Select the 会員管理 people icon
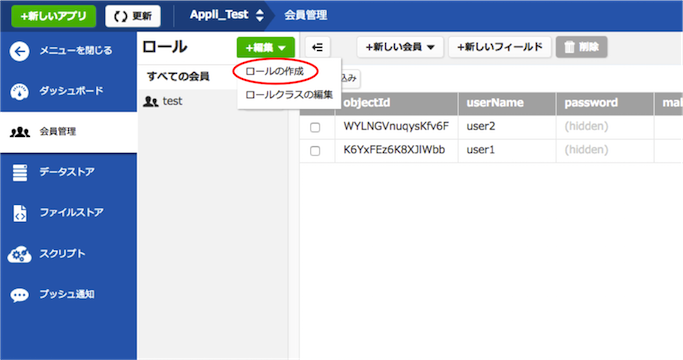Image resolution: width=683 pixels, height=360 pixels. tap(20, 132)
